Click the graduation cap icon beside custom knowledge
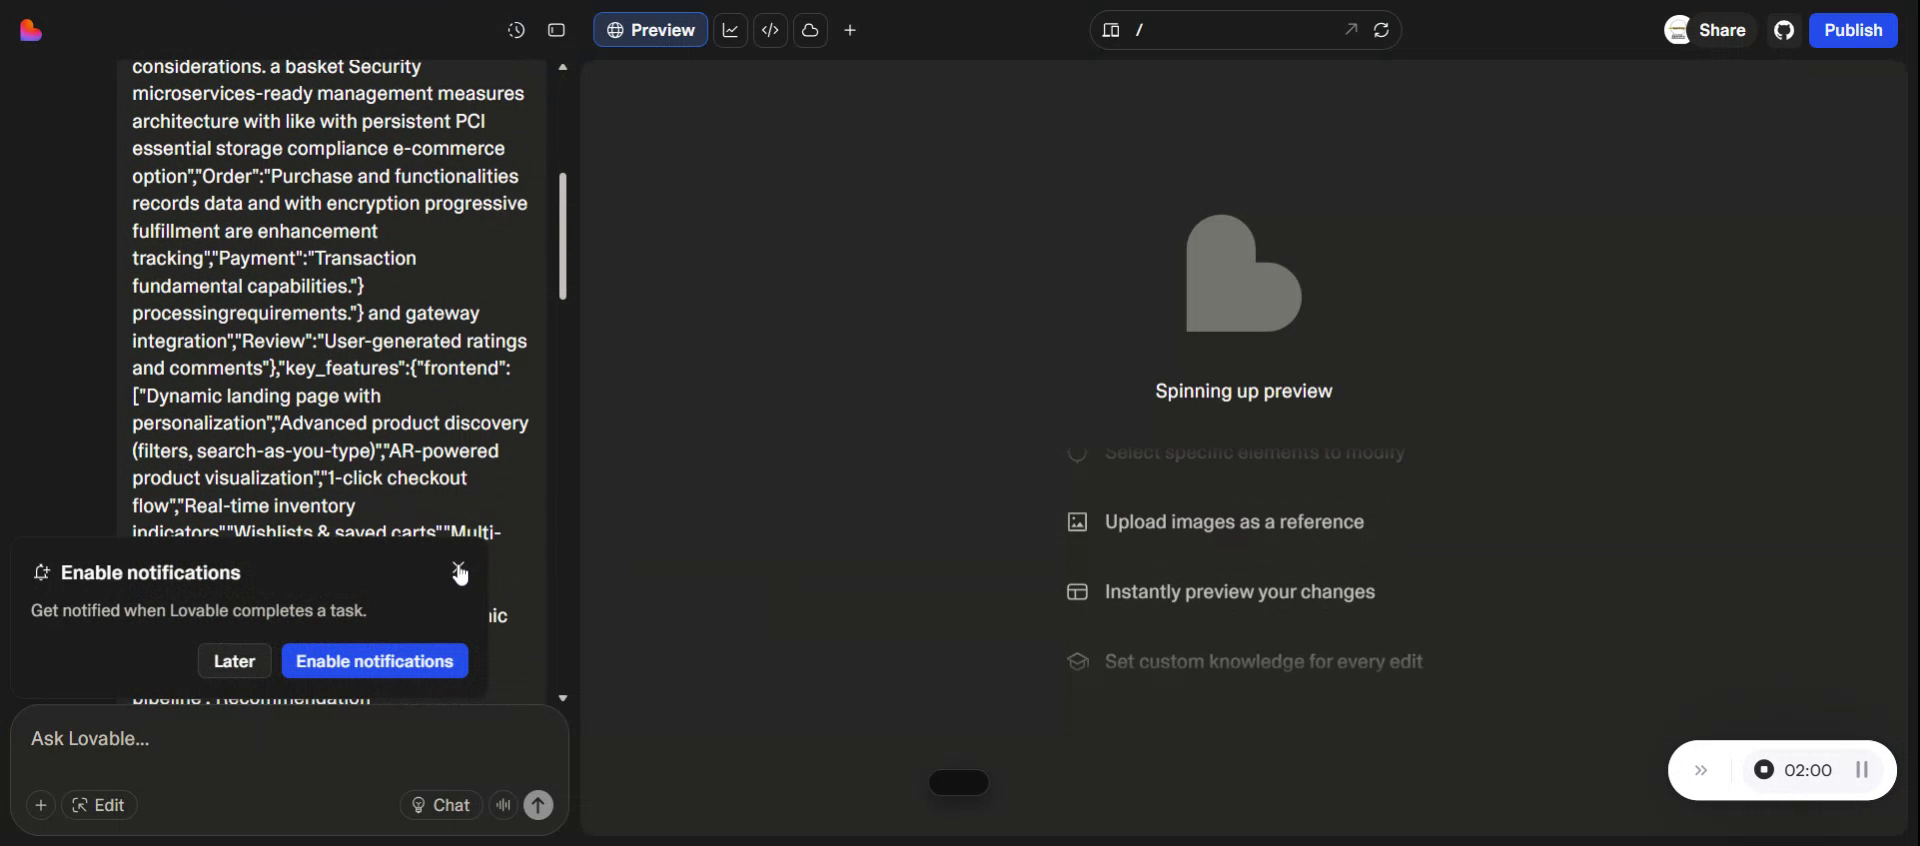Image resolution: width=1920 pixels, height=846 pixels. pos(1077,662)
